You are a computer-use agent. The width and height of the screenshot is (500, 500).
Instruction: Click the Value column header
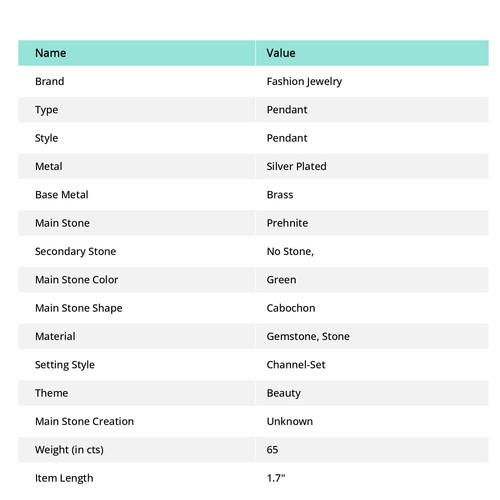coord(281,53)
